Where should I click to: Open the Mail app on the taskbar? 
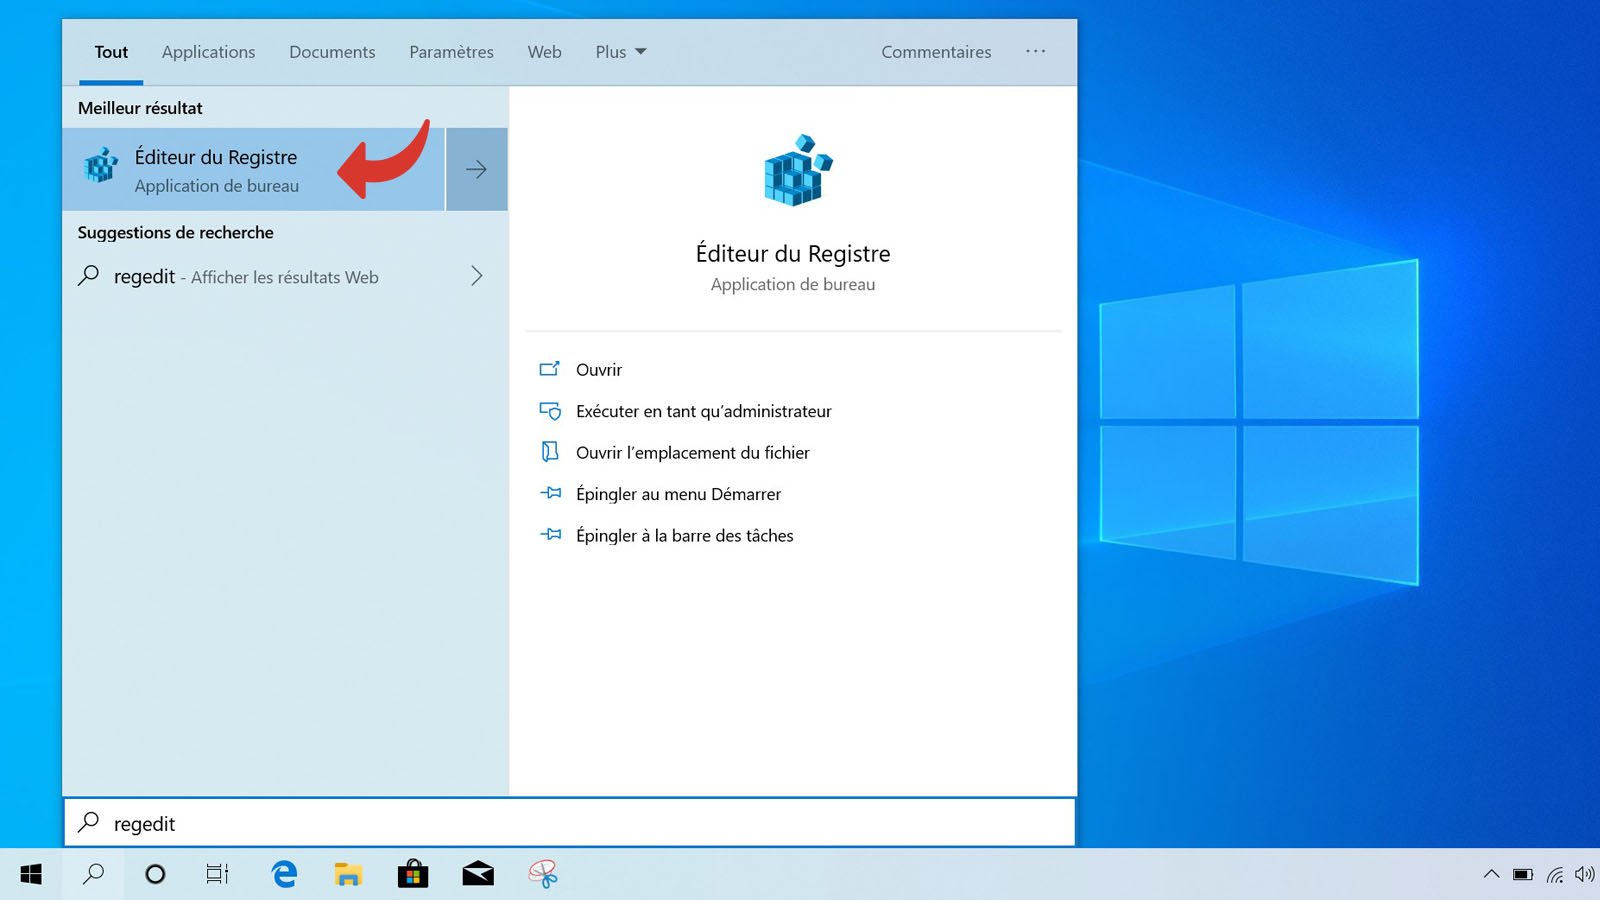[x=478, y=874]
